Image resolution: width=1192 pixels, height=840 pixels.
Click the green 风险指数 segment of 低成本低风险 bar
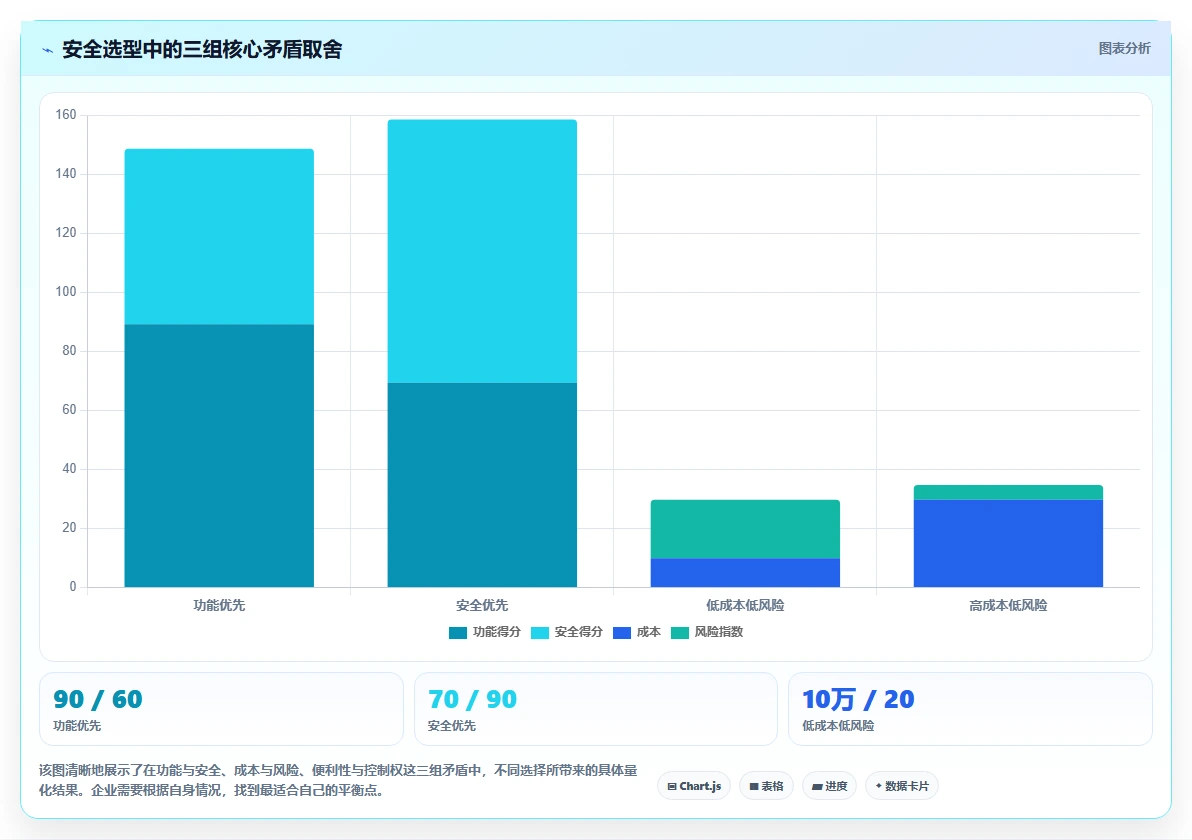tap(745, 529)
